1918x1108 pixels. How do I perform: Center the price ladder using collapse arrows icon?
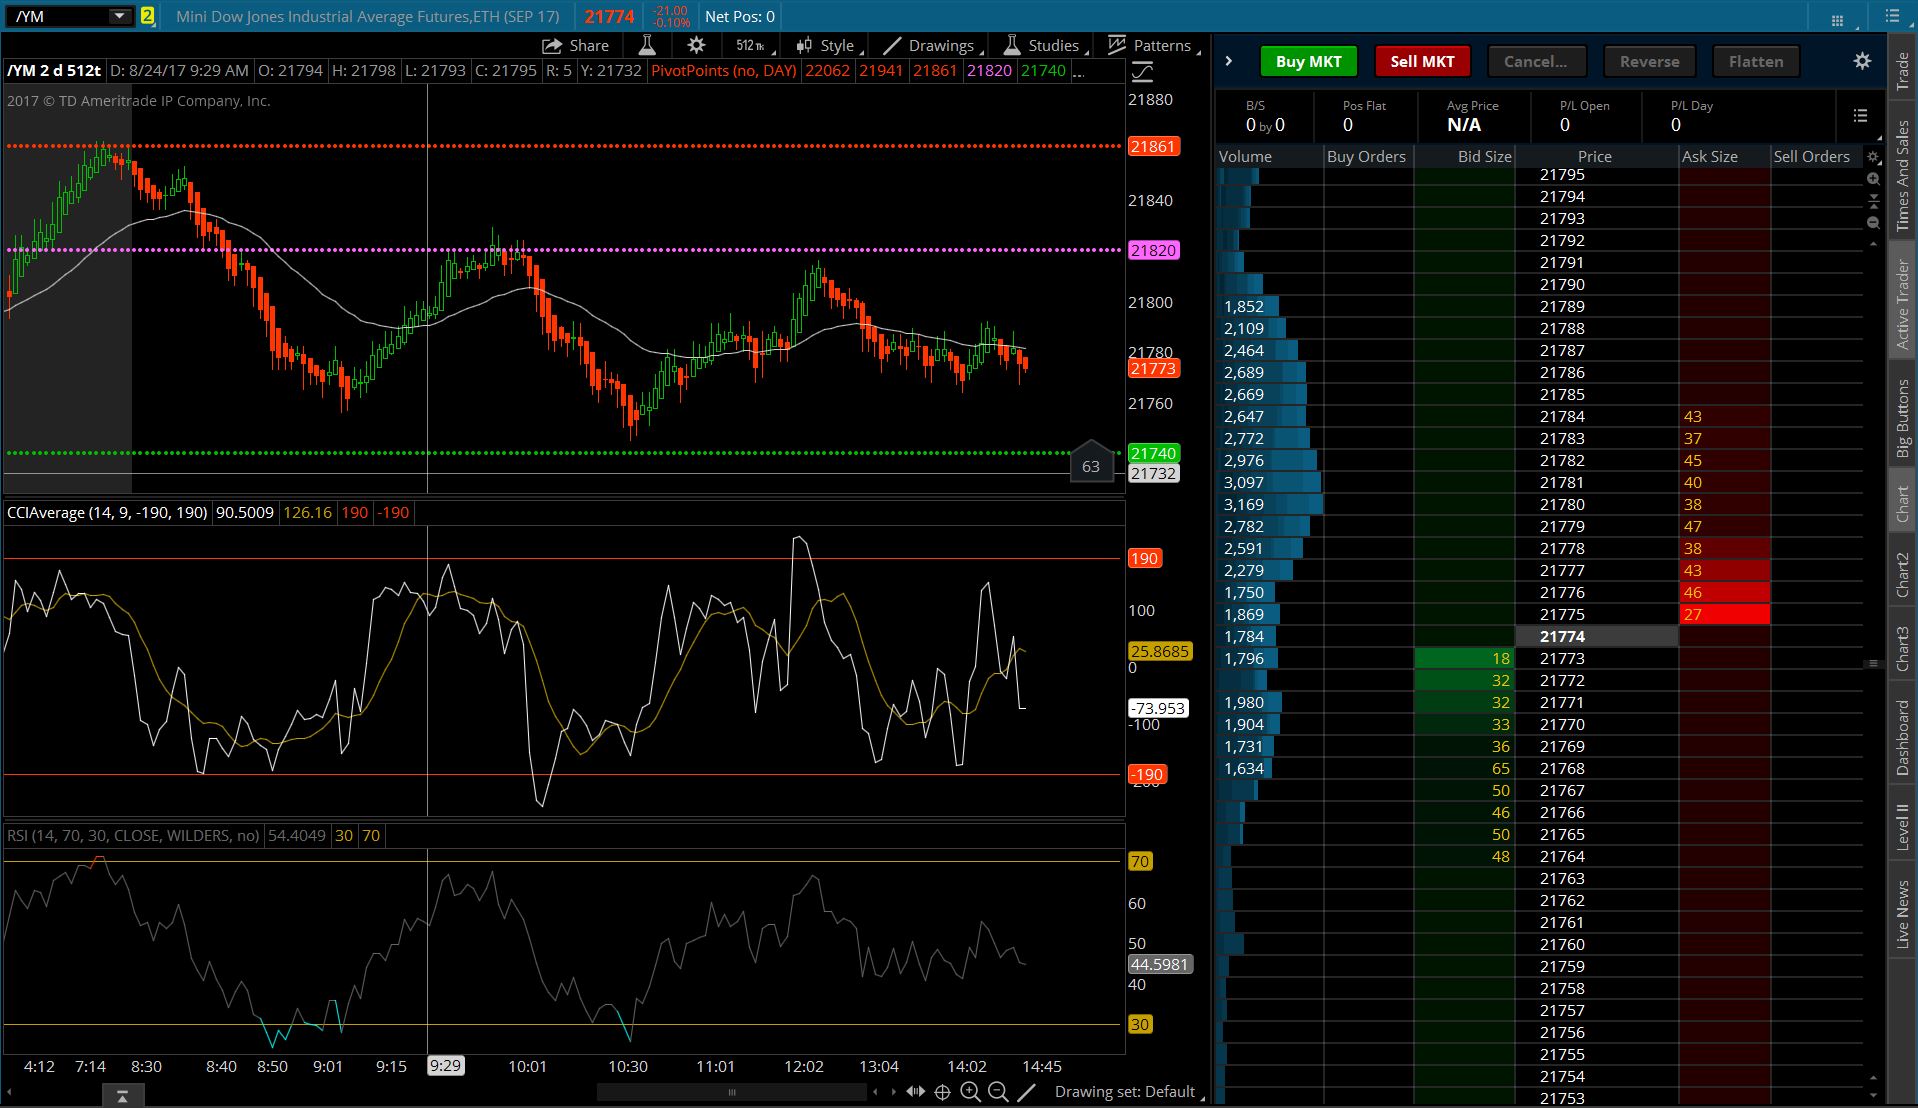tap(1873, 201)
